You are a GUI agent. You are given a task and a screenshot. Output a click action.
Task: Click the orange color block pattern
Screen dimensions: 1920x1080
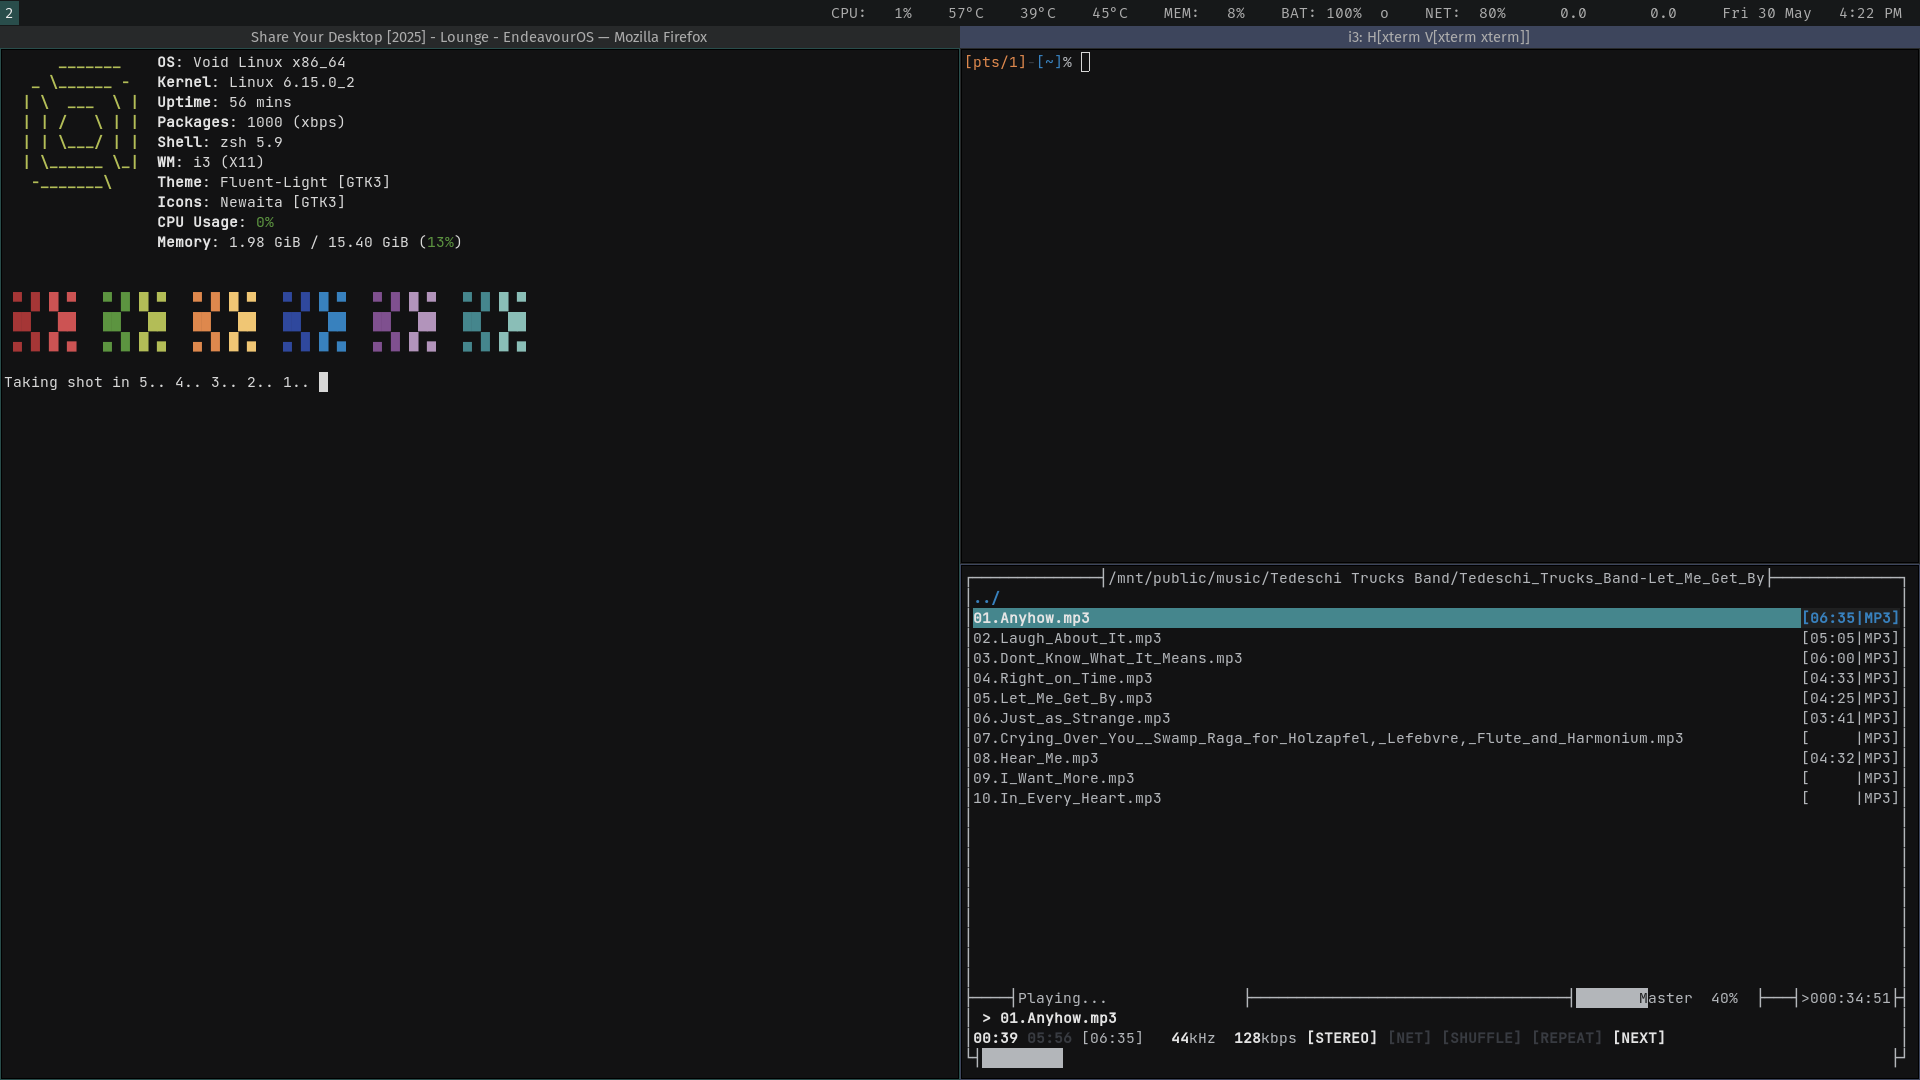225,322
